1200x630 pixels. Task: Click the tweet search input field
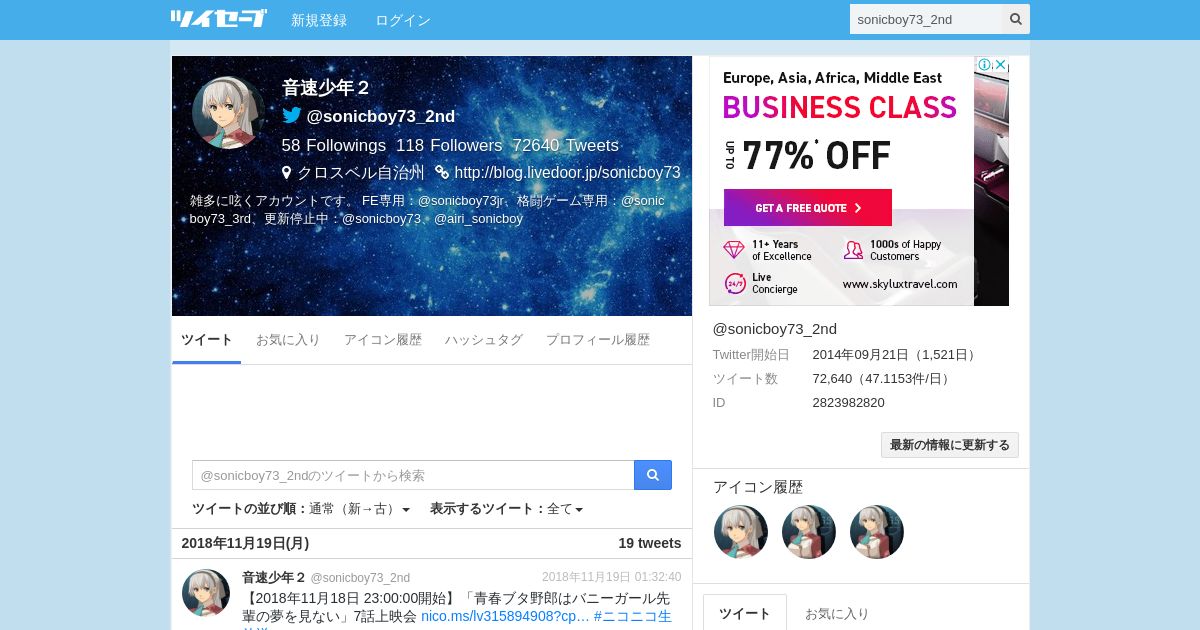pos(413,475)
